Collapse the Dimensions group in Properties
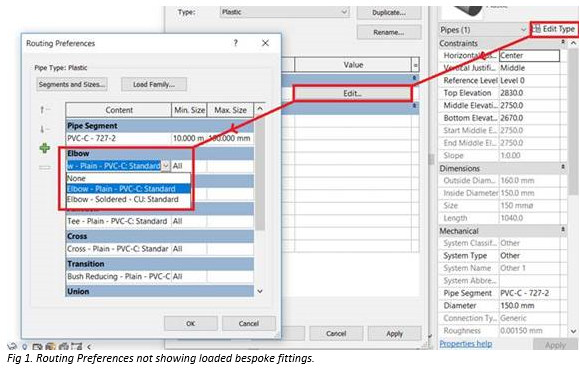The image size is (580, 371). click(x=563, y=168)
